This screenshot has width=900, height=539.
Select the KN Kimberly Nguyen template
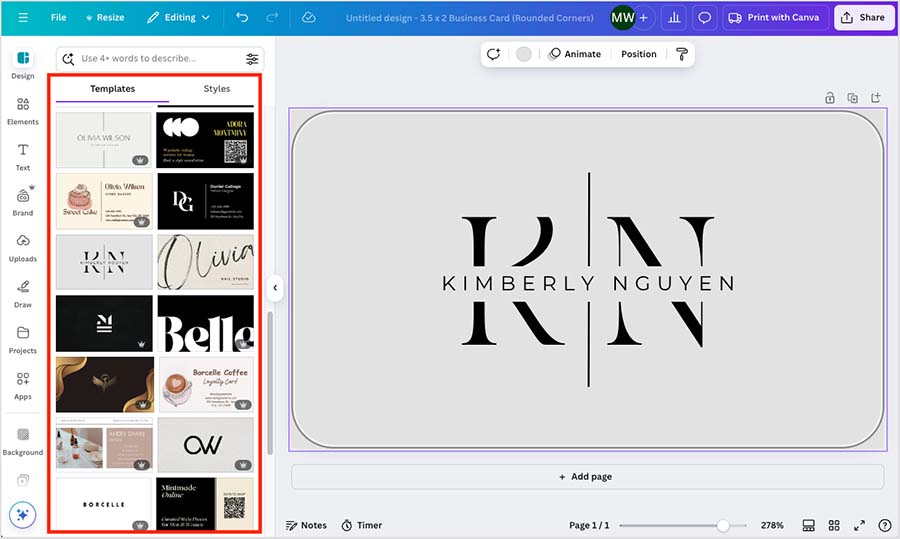[x=104, y=262]
